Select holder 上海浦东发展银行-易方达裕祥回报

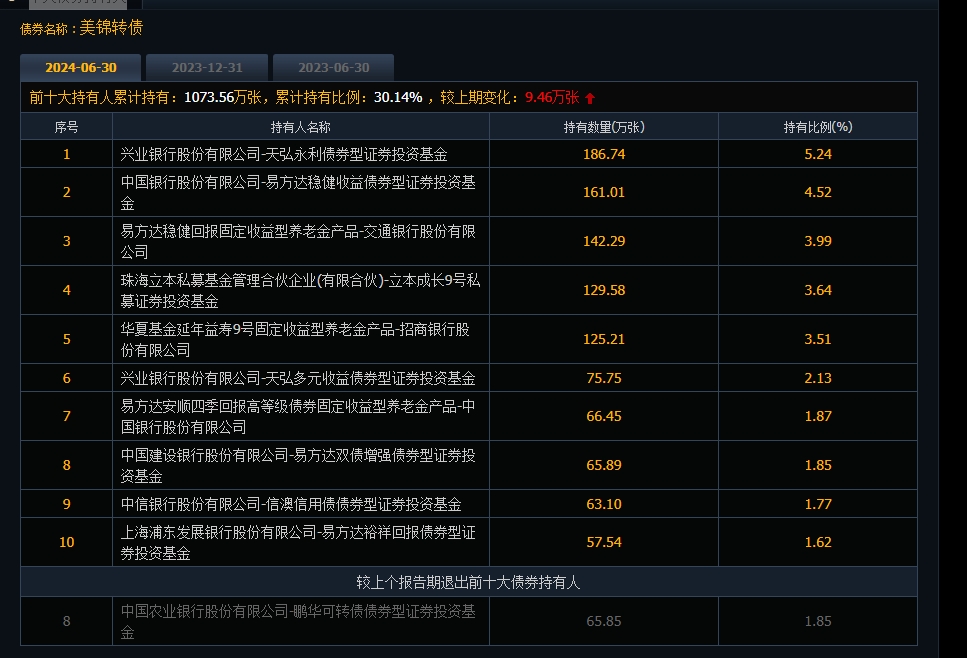coord(298,542)
